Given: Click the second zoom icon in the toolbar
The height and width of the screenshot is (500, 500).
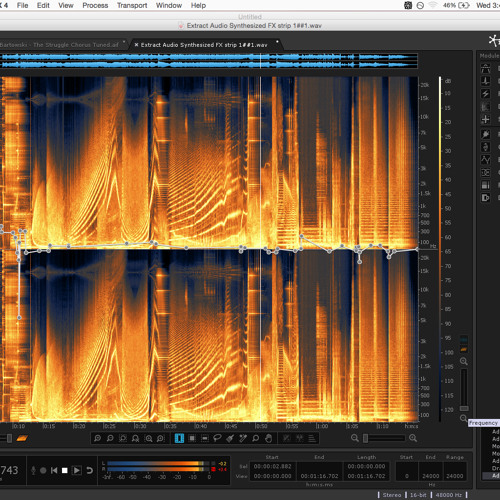Looking at the screenshot, I should [x=110, y=438].
